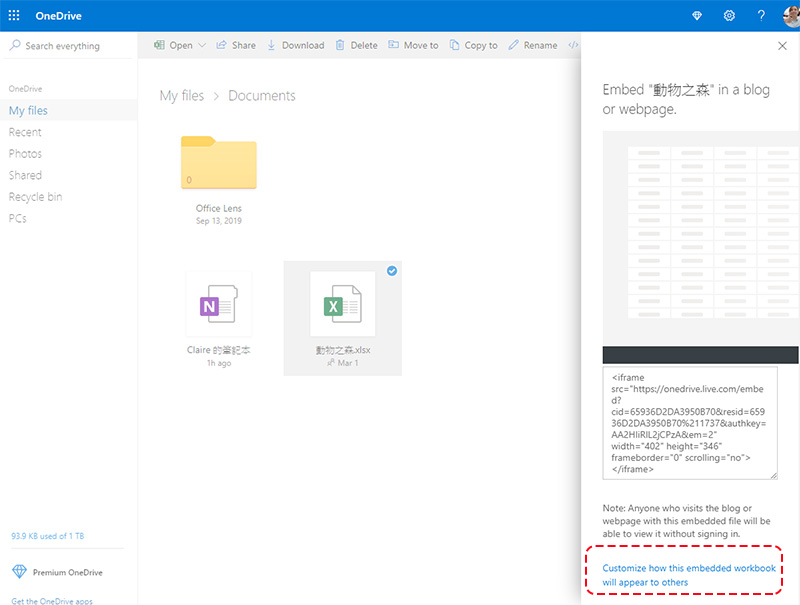Open the settings gear icon
800x605 pixels.
coord(729,16)
